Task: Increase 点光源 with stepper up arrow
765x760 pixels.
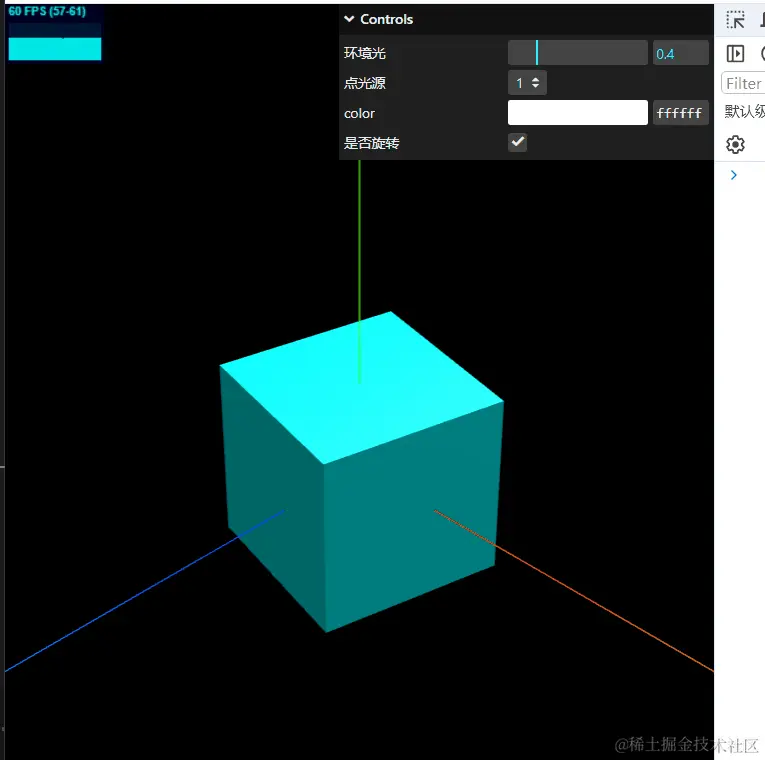Action: (536, 79)
